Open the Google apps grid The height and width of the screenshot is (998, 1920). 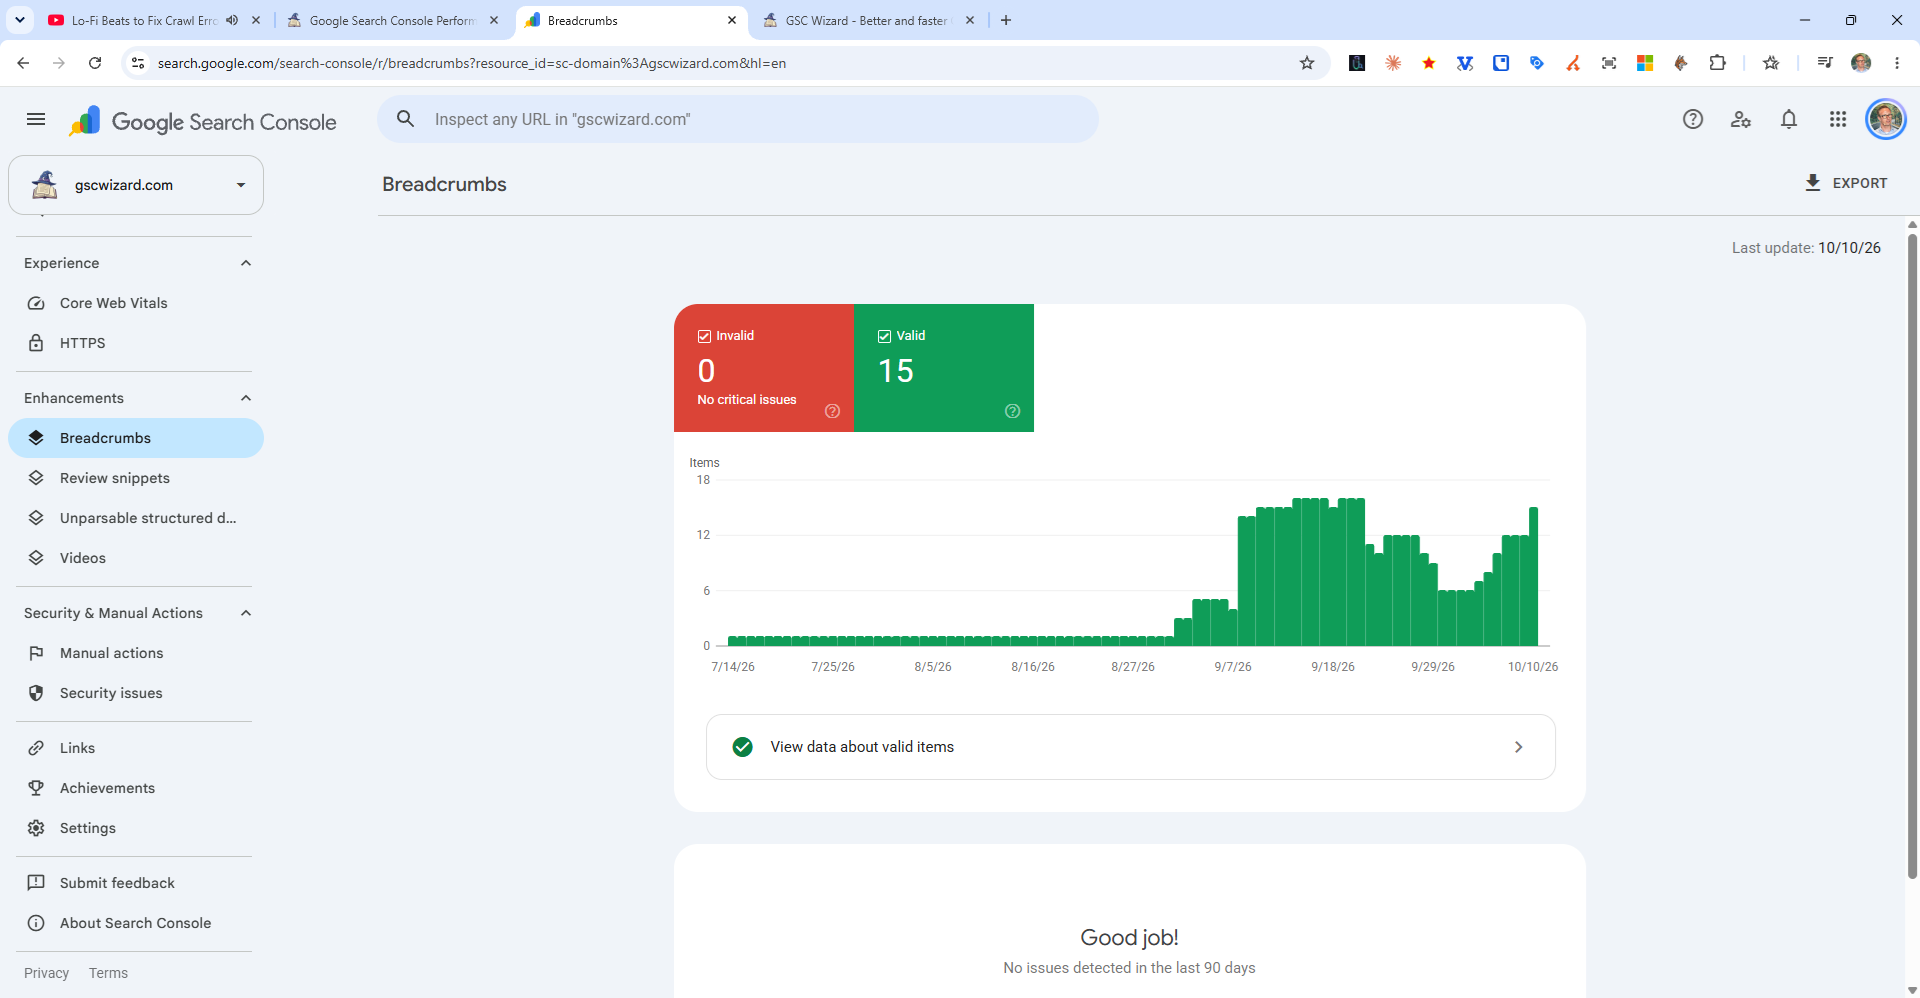pyautogui.click(x=1838, y=120)
